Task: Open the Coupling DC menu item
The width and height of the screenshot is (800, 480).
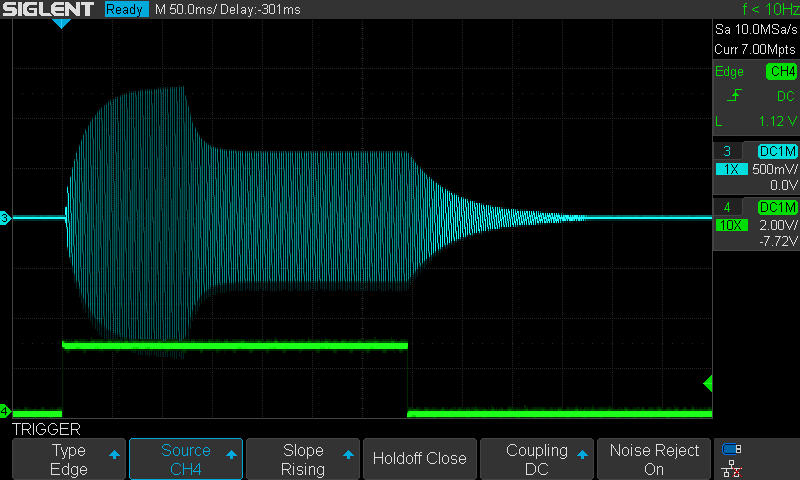Action: [537, 459]
